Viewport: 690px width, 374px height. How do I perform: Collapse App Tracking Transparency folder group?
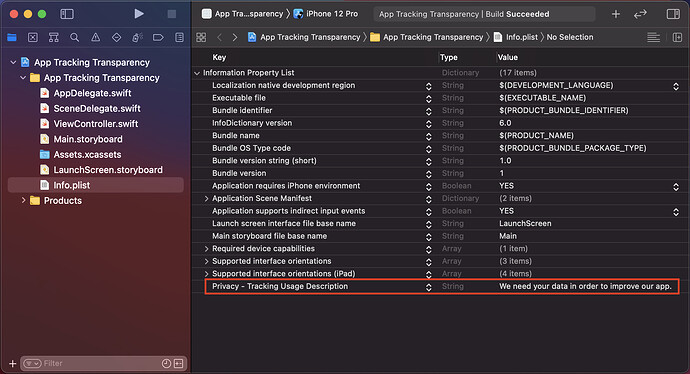[x=23, y=78]
